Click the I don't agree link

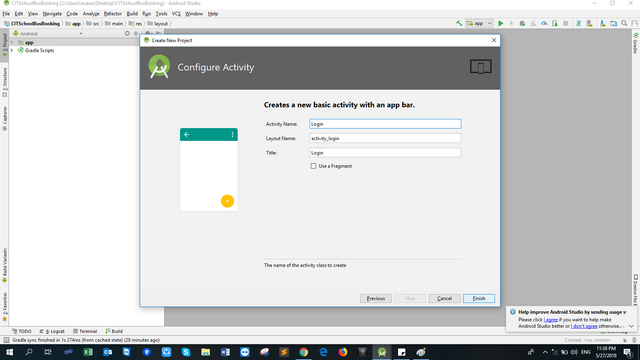(x=584, y=326)
